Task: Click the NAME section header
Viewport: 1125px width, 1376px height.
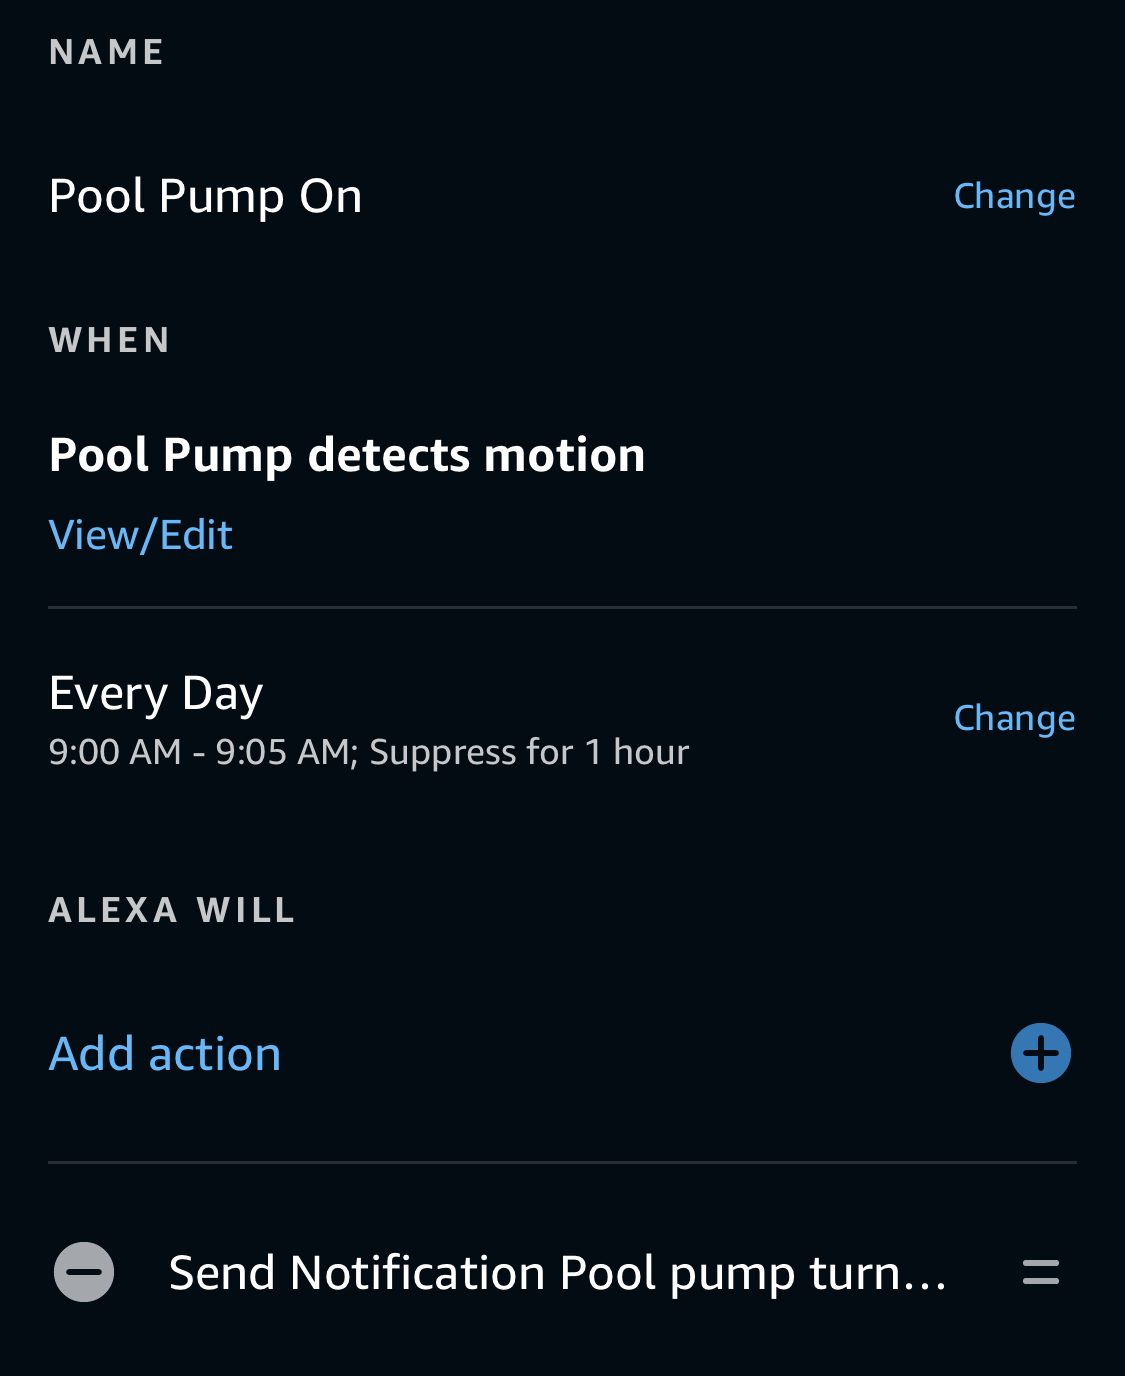Action: coord(107,52)
